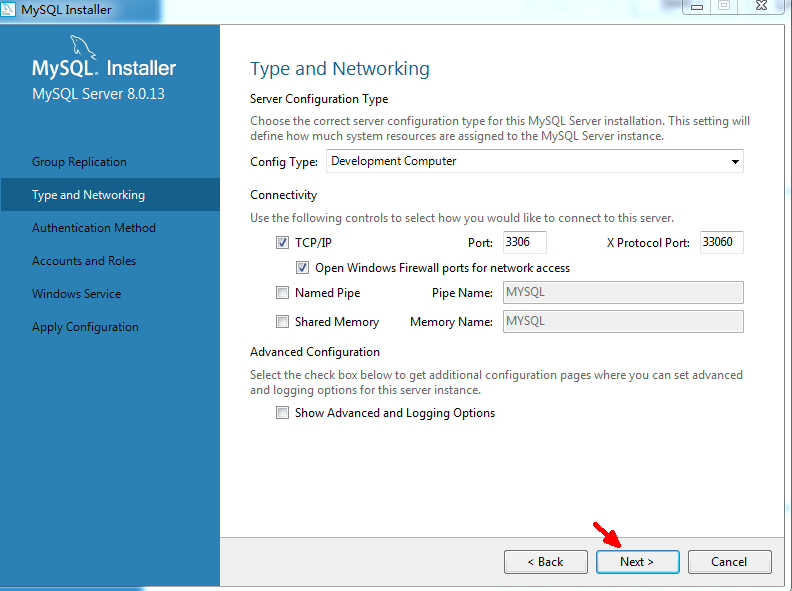
Task: Enable the Named Pipe checkbox
Action: pos(282,292)
